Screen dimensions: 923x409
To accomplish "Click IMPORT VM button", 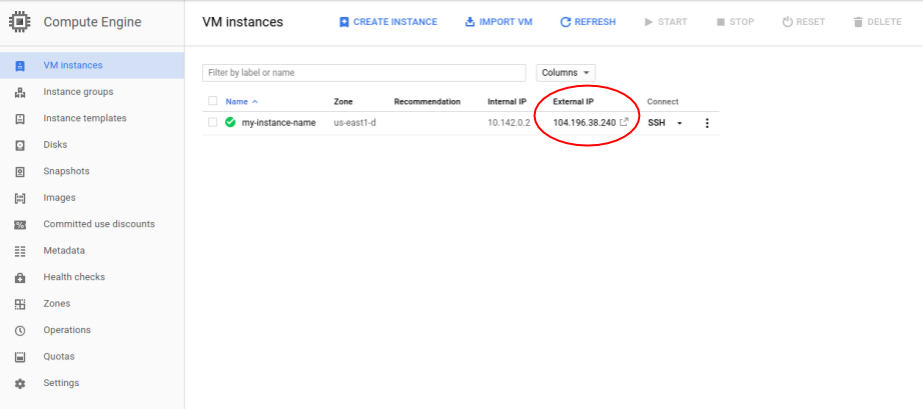I will 499,22.
